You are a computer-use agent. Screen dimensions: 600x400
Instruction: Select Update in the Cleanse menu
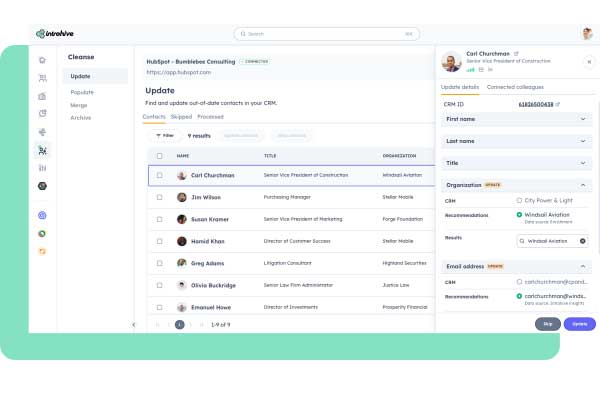point(95,76)
